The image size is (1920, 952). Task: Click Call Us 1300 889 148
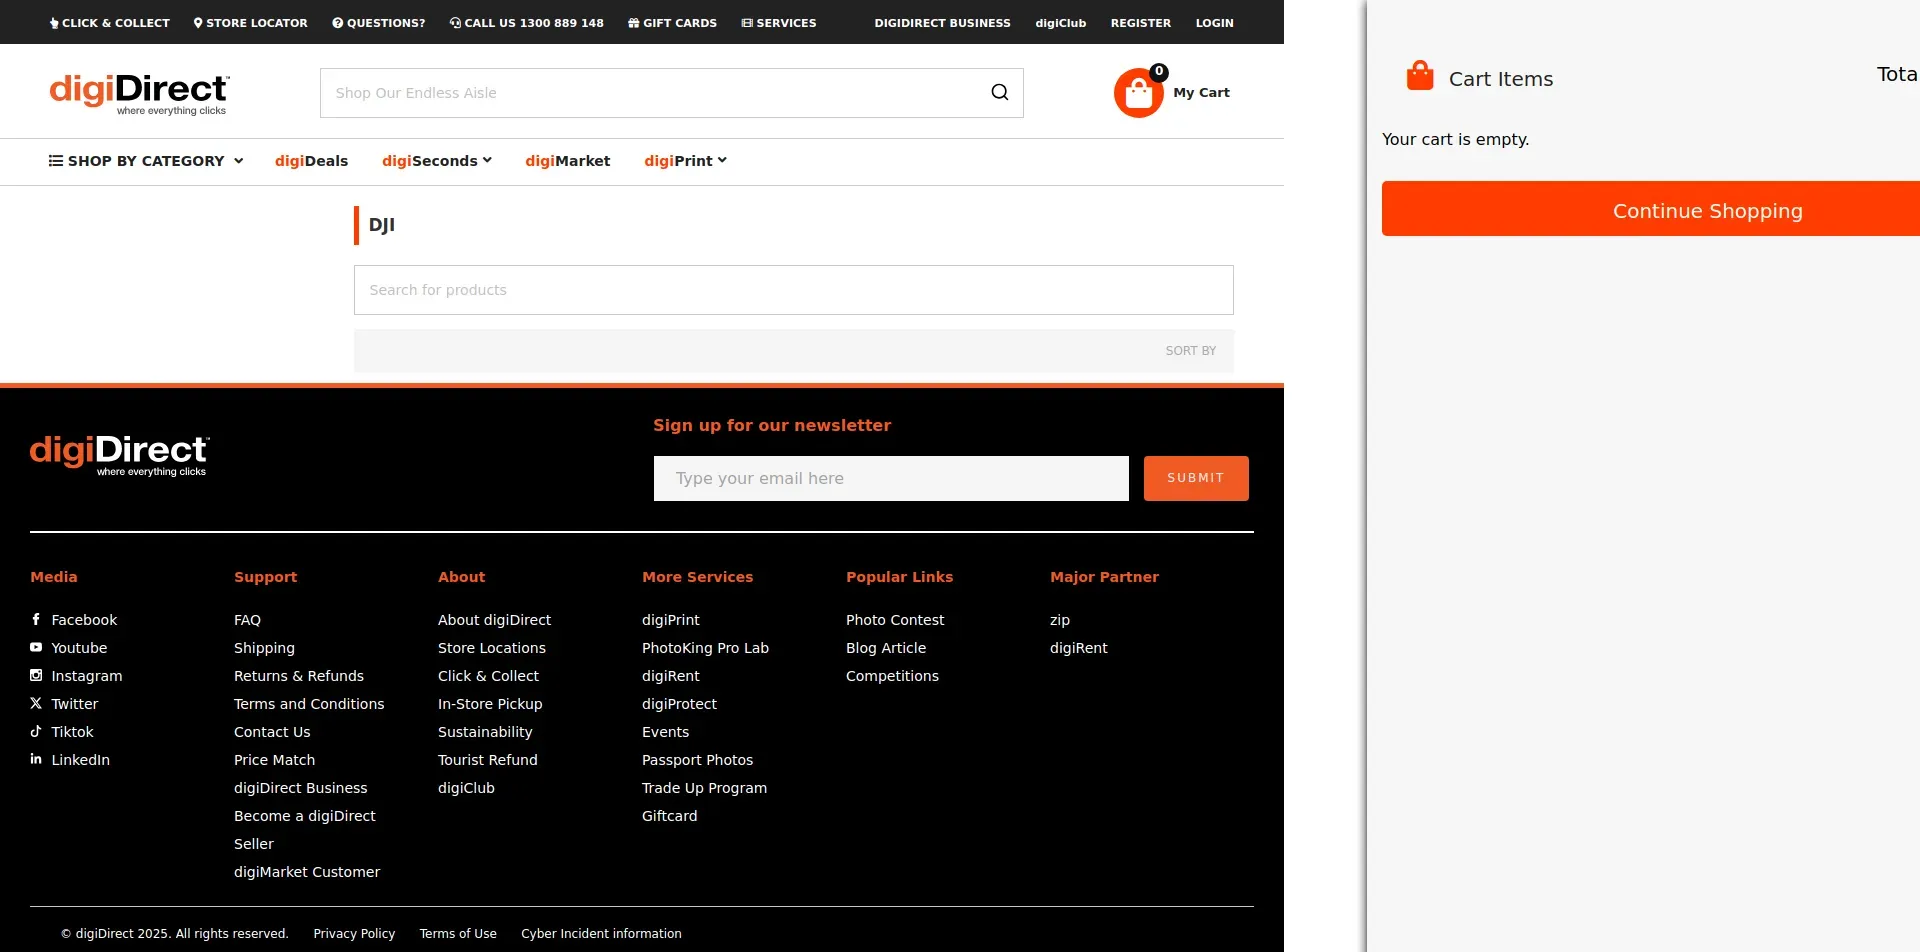526,22
